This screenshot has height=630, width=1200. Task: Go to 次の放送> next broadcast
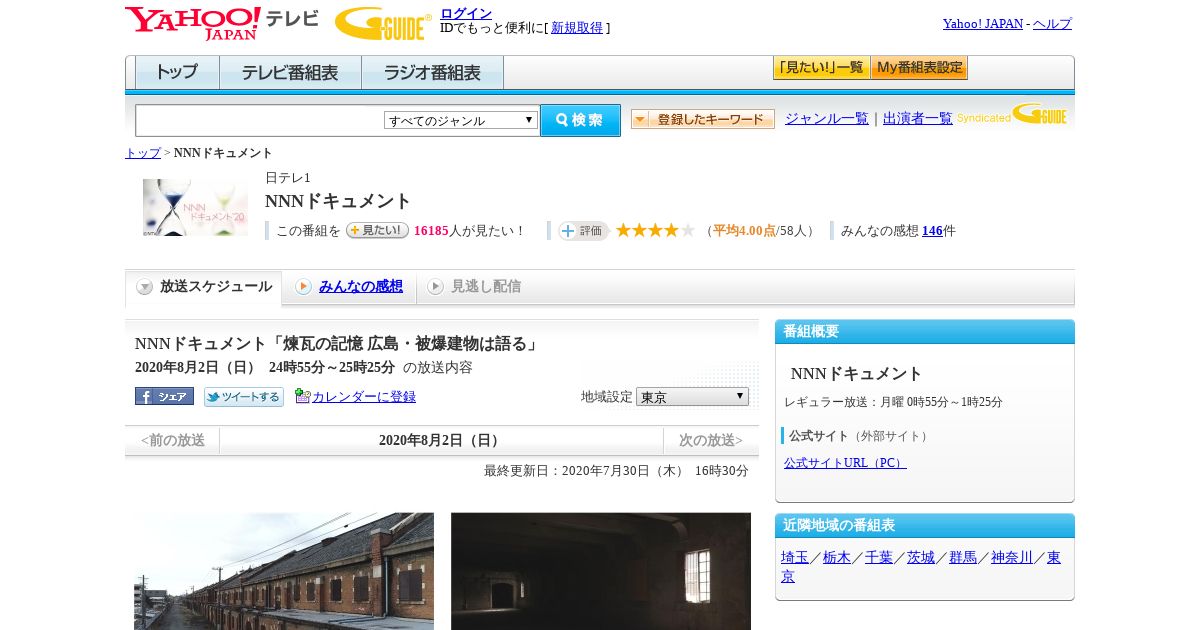pyautogui.click(x=711, y=440)
